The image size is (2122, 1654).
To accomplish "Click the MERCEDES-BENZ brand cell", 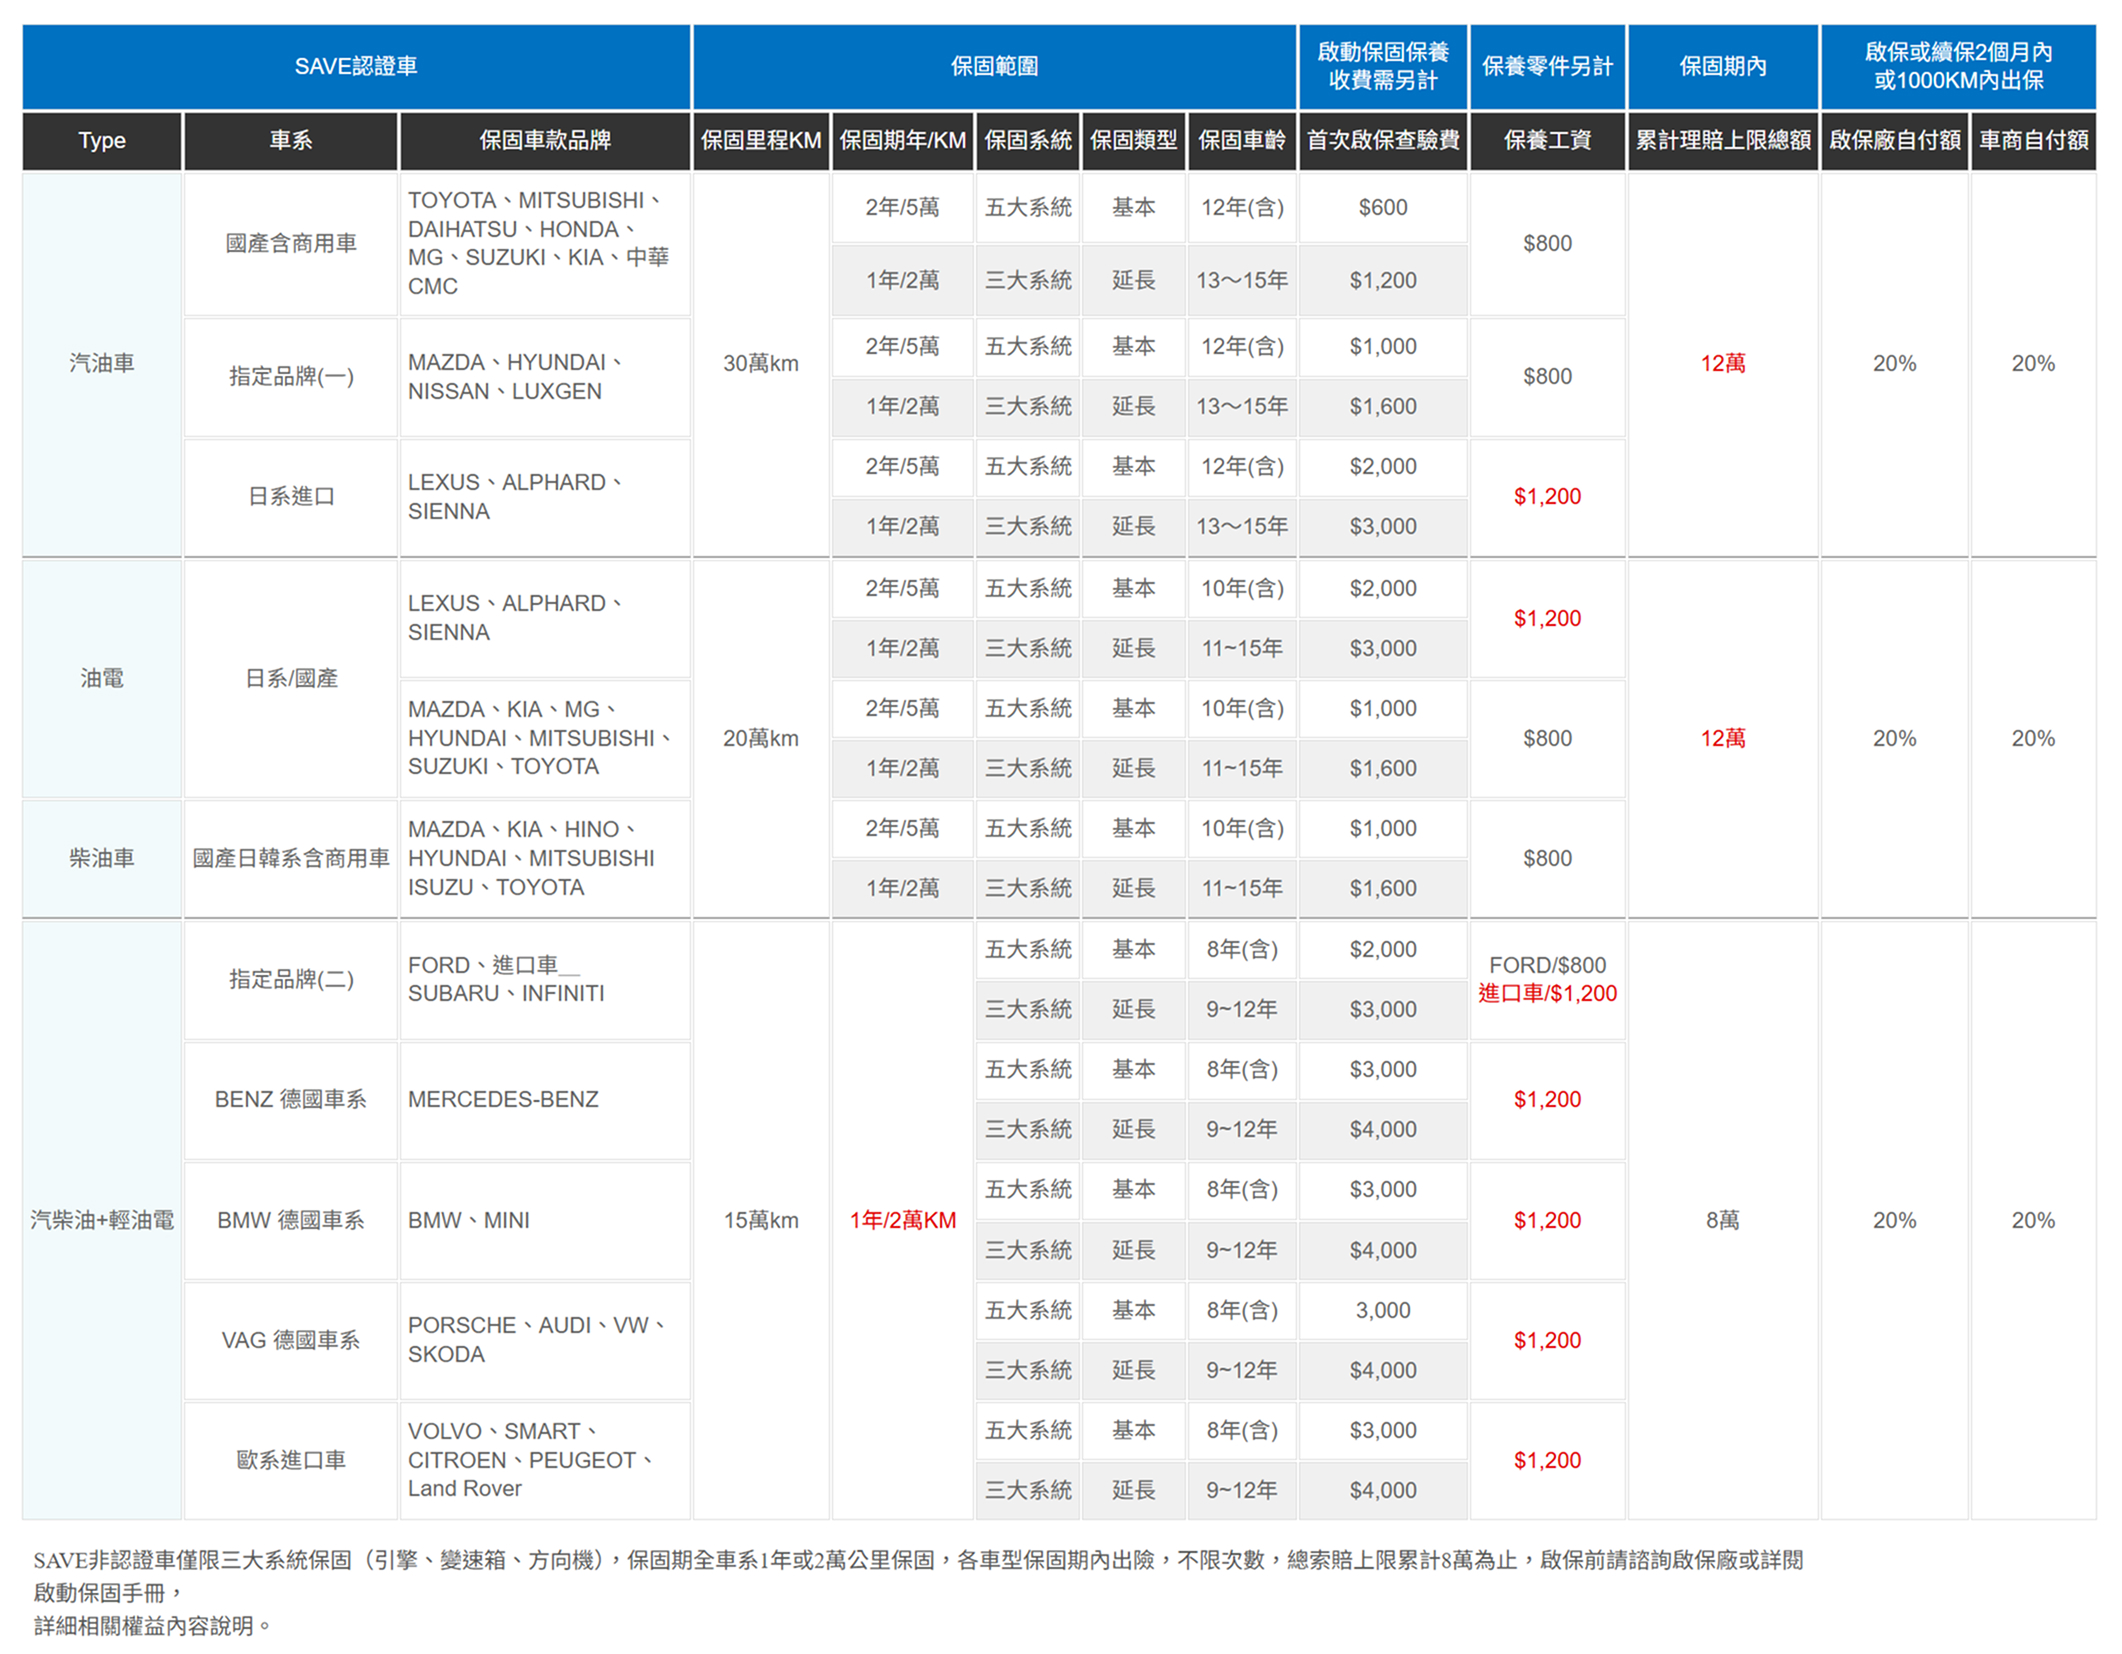I will tap(545, 1100).
